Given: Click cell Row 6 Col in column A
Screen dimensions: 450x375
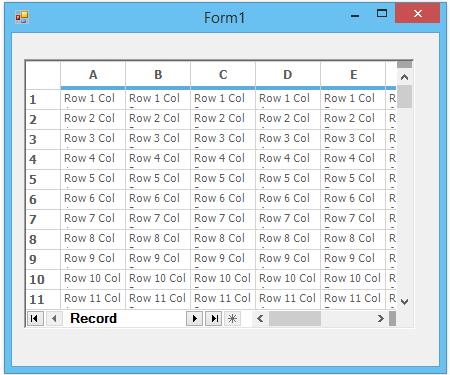Looking at the screenshot, I should pos(93,199).
